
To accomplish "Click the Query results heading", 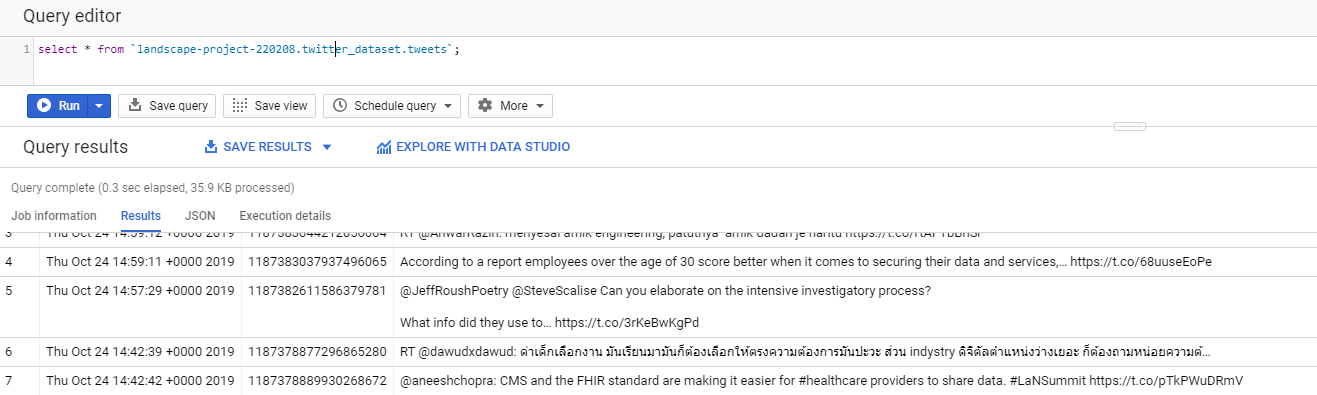I will point(76,147).
